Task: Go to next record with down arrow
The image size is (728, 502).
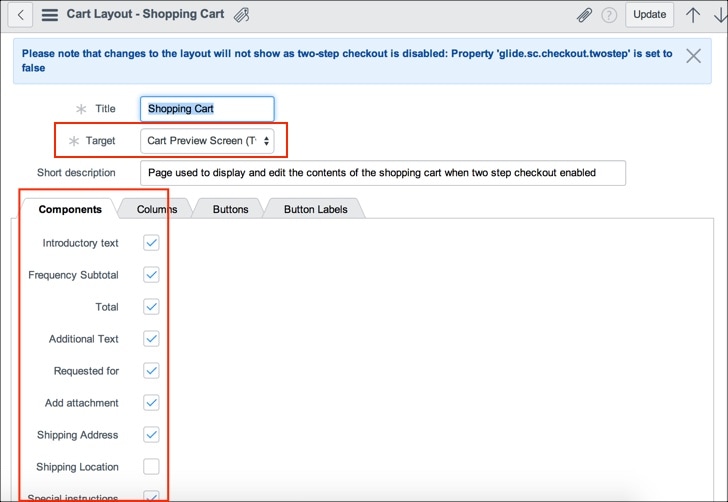Action: [x=720, y=15]
